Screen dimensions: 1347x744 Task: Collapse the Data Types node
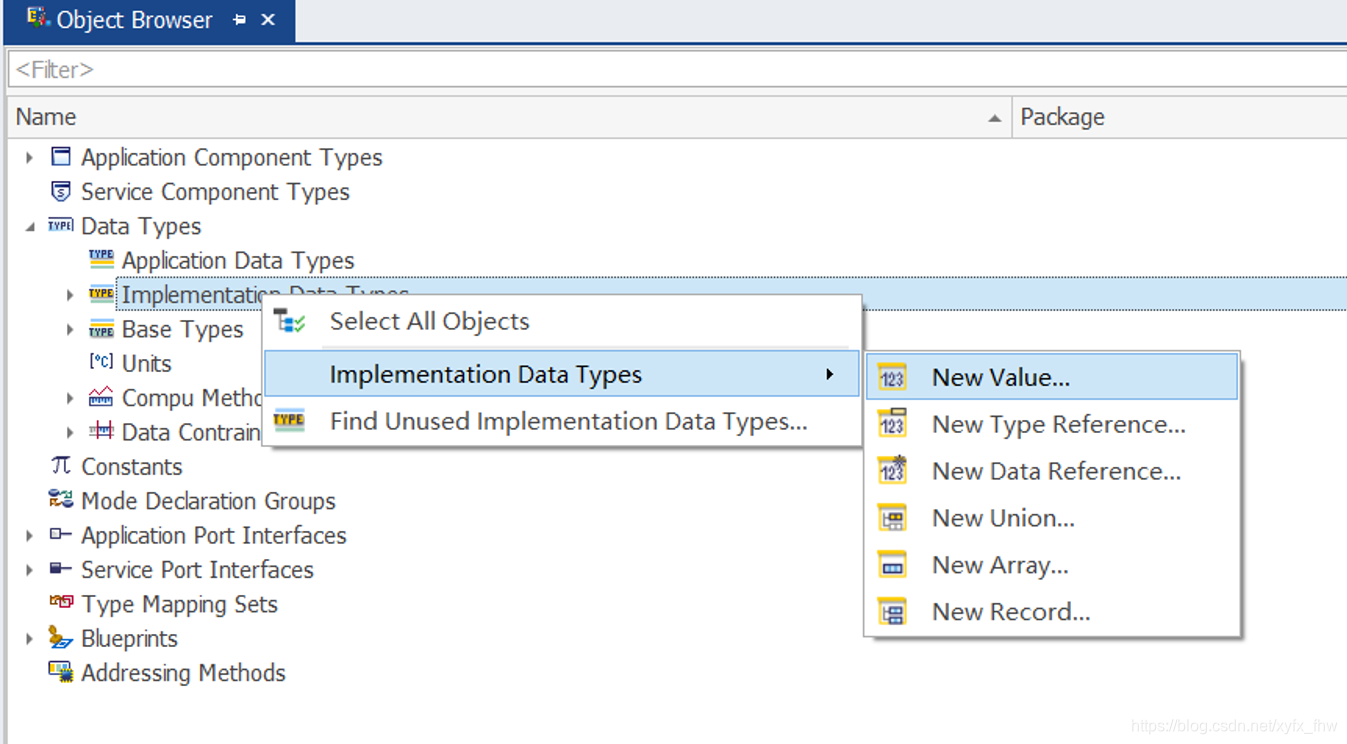pyautogui.click(x=30, y=227)
